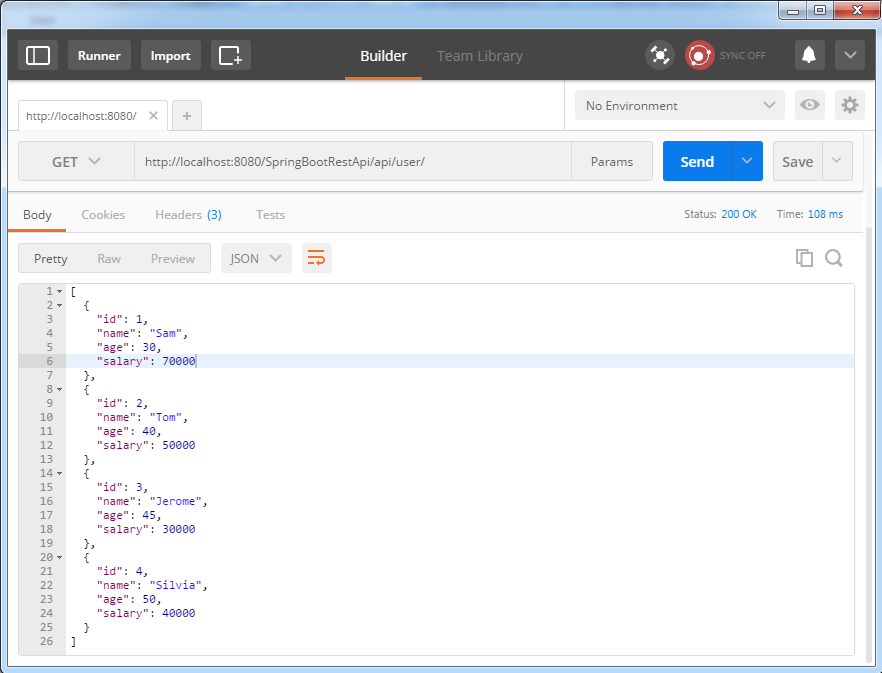Image resolution: width=882 pixels, height=673 pixels.
Task: Open the Team Library view
Action: click(x=479, y=55)
